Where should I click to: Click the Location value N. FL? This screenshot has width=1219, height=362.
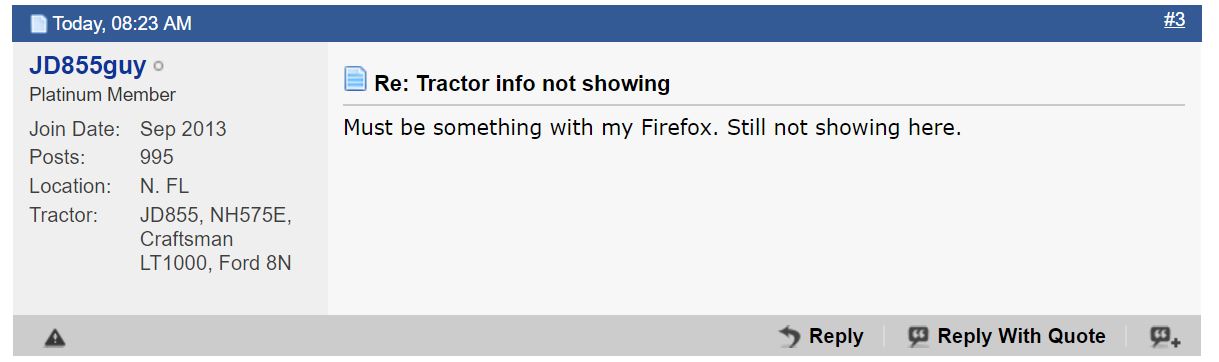[164, 186]
